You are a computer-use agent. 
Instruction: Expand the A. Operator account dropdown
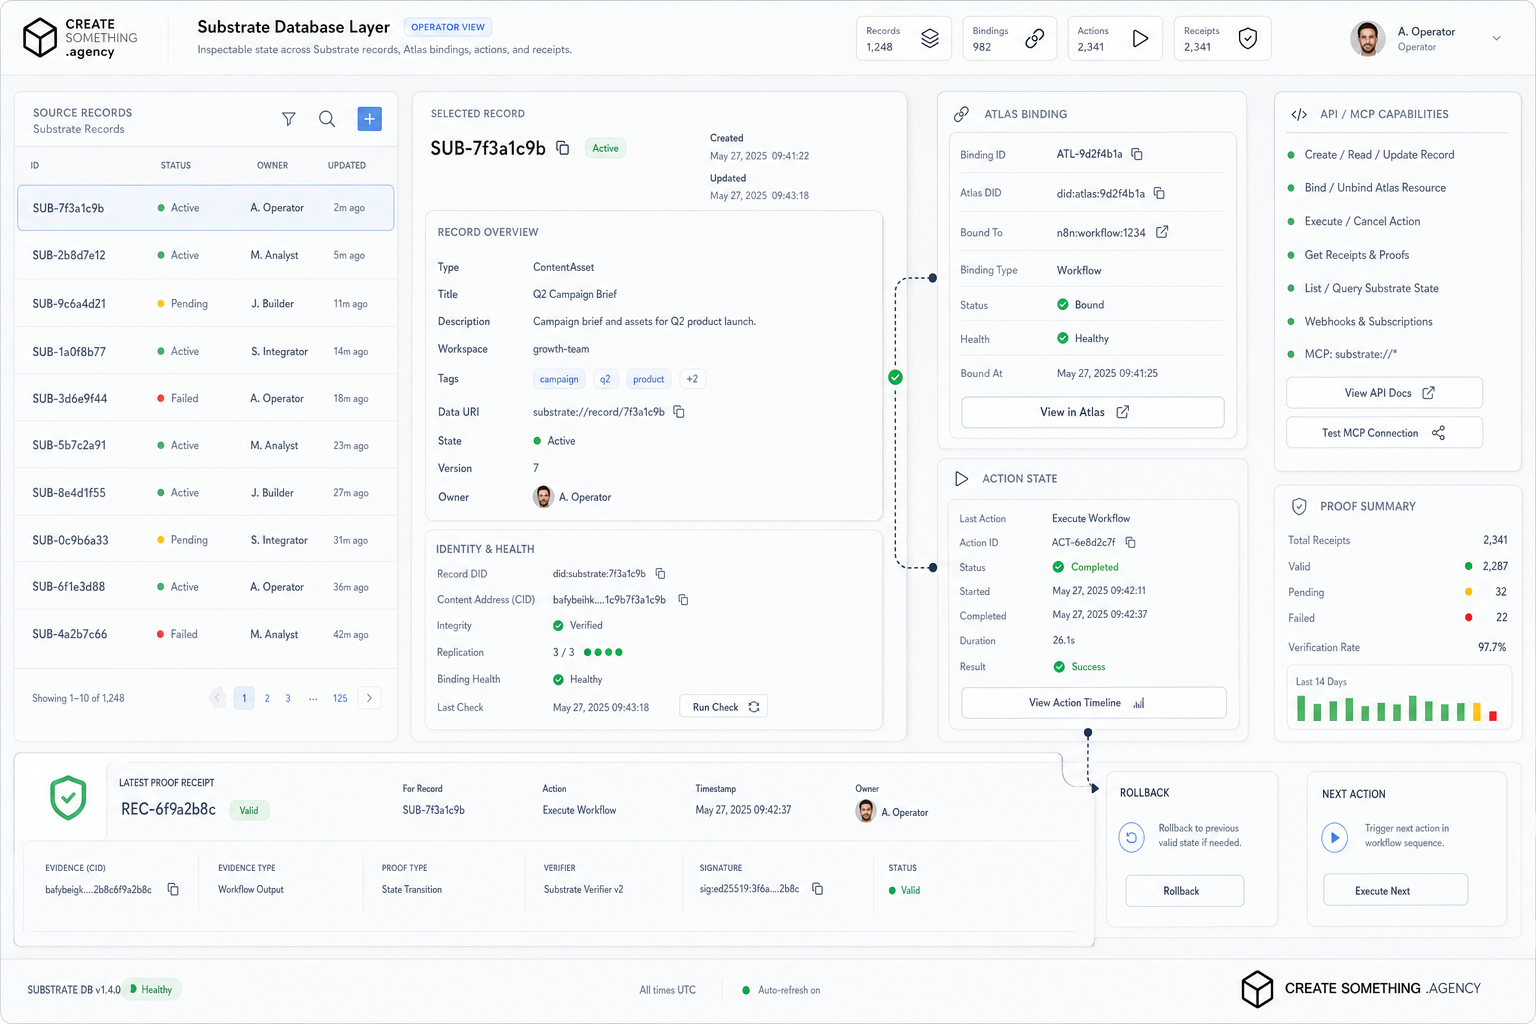tap(1496, 38)
